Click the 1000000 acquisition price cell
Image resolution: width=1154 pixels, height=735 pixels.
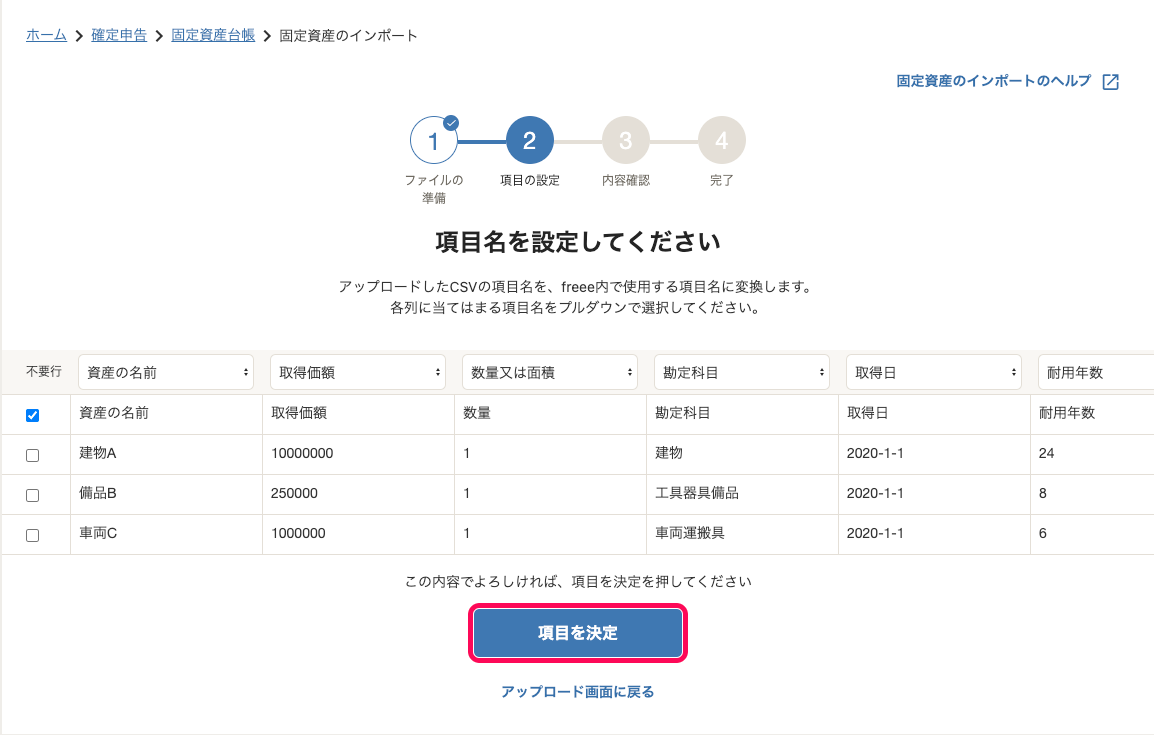click(x=358, y=533)
